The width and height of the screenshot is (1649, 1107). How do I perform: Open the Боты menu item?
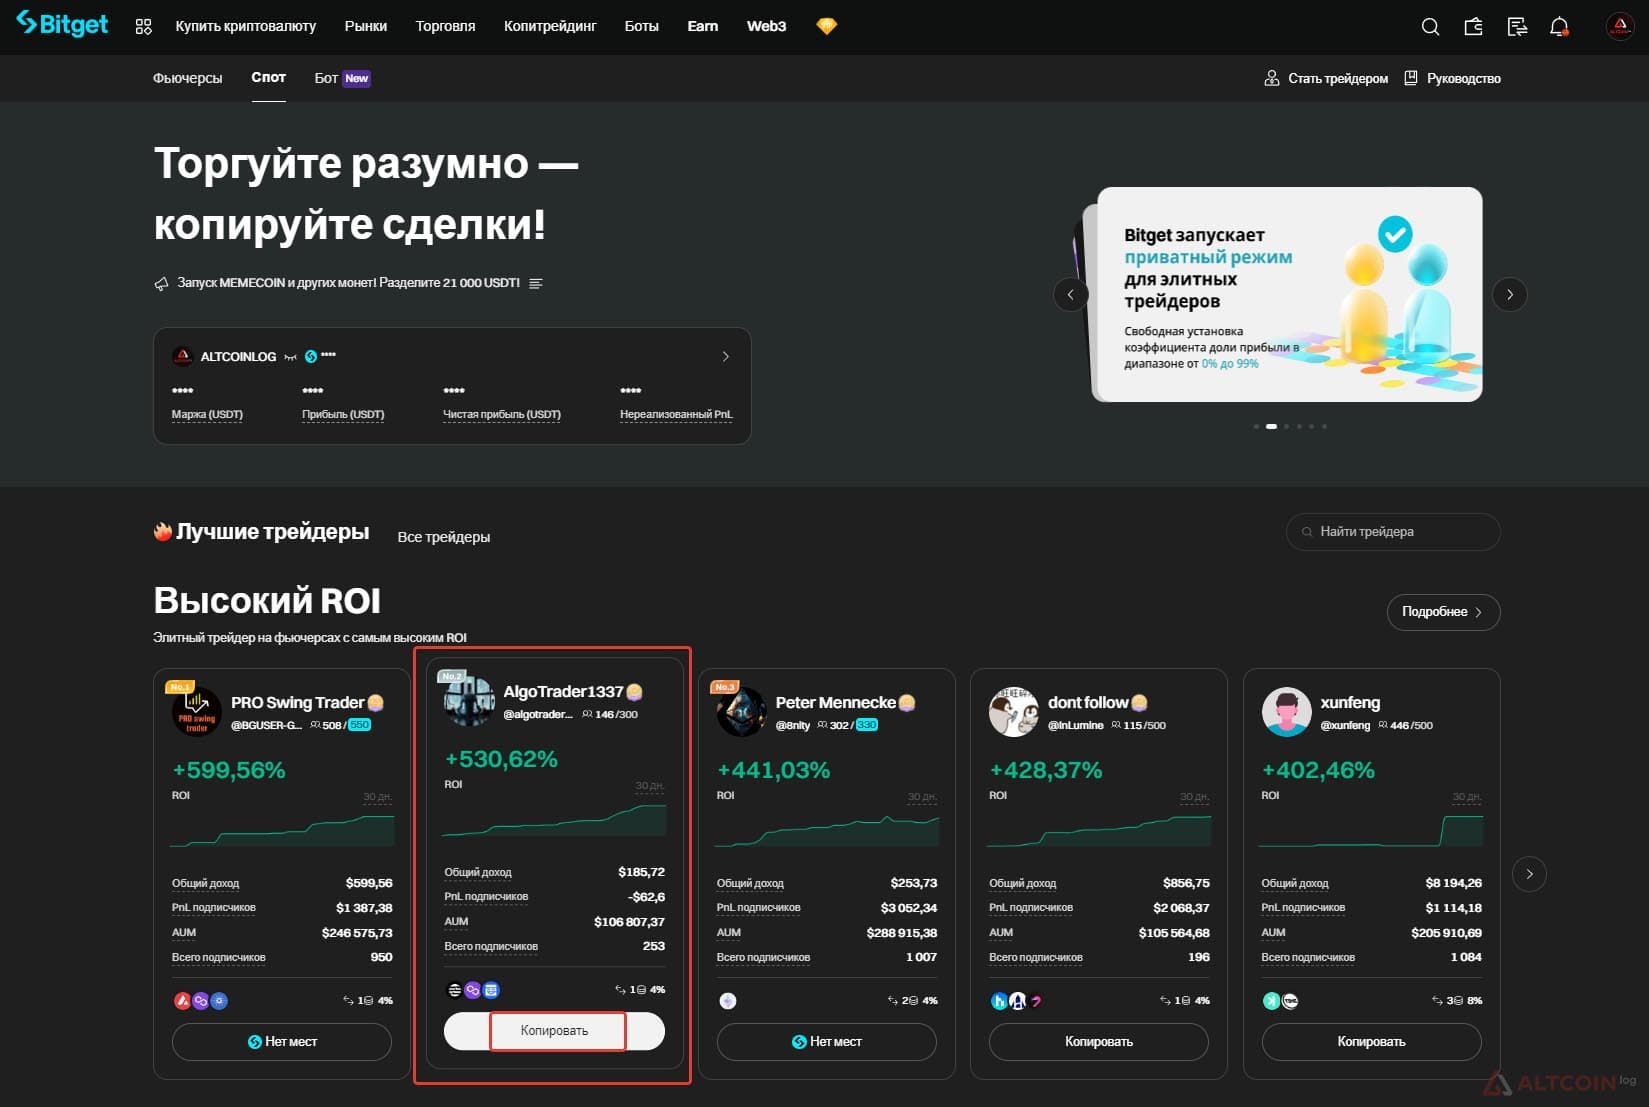[x=641, y=26]
